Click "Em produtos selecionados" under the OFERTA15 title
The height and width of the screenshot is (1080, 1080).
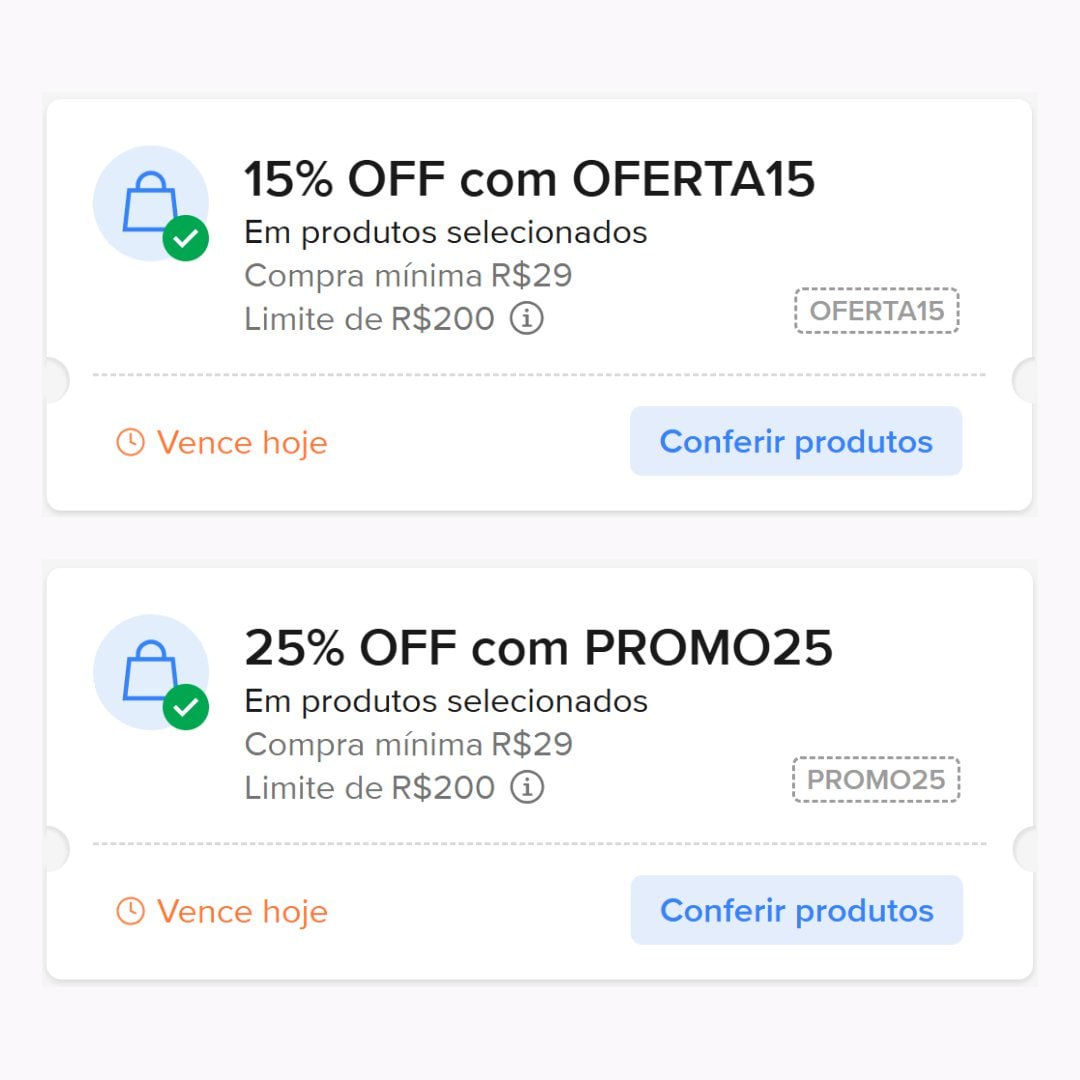point(445,233)
